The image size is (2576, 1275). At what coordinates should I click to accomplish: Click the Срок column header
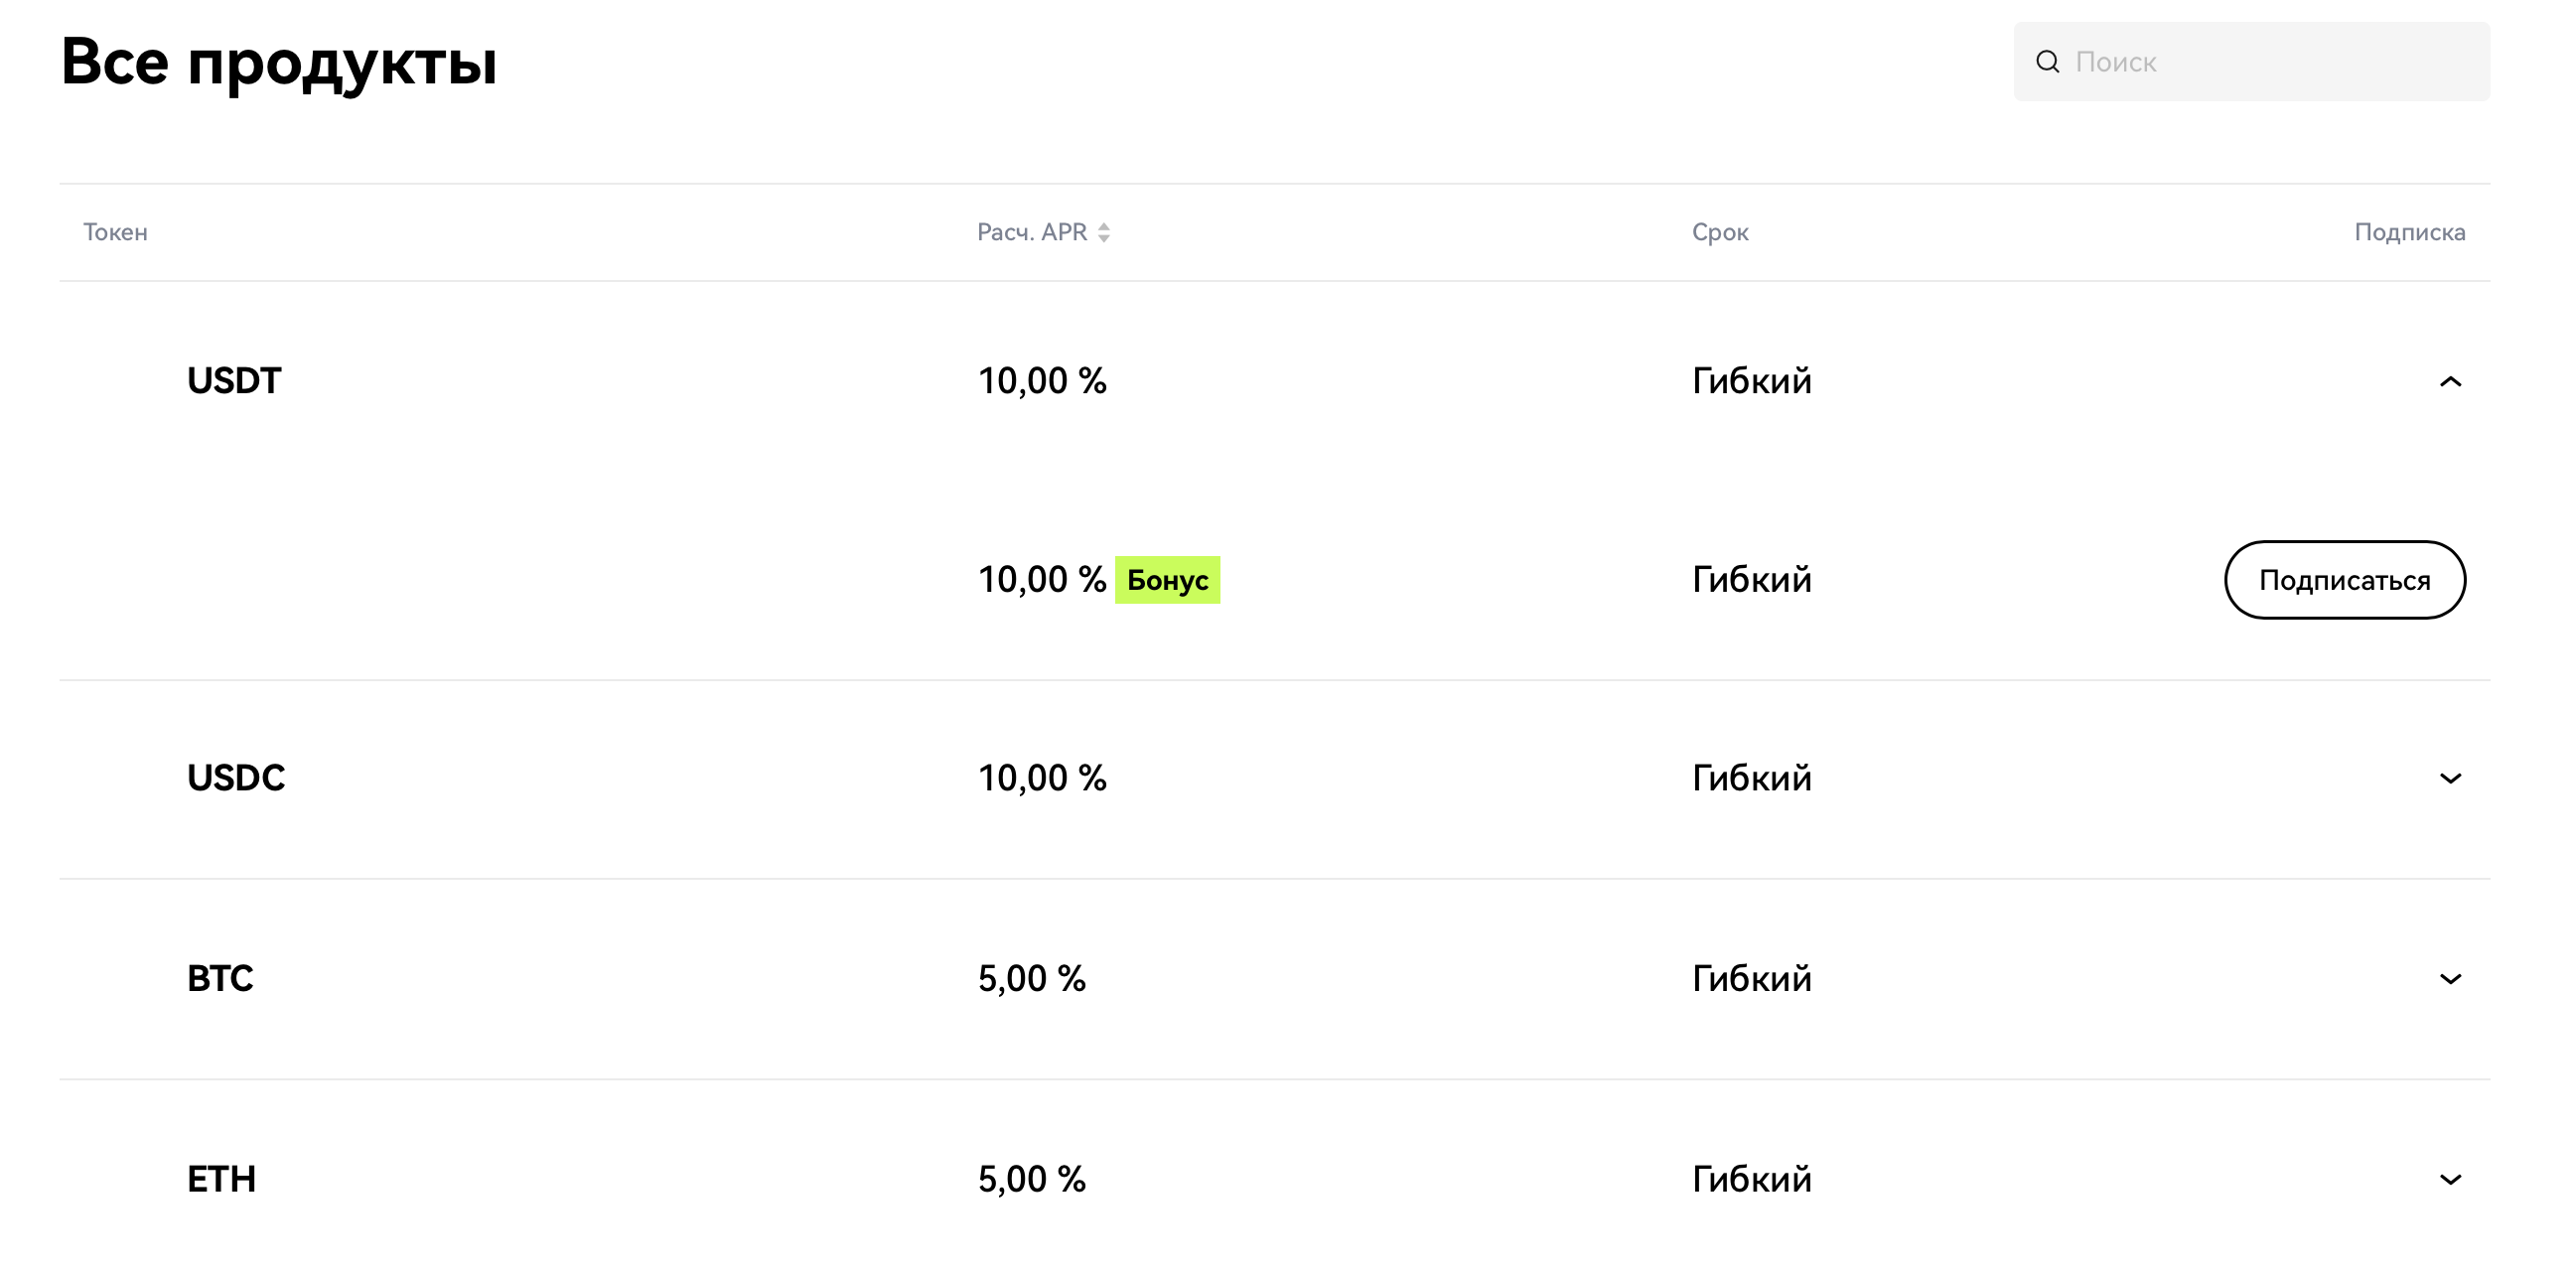[x=1720, y=232]
